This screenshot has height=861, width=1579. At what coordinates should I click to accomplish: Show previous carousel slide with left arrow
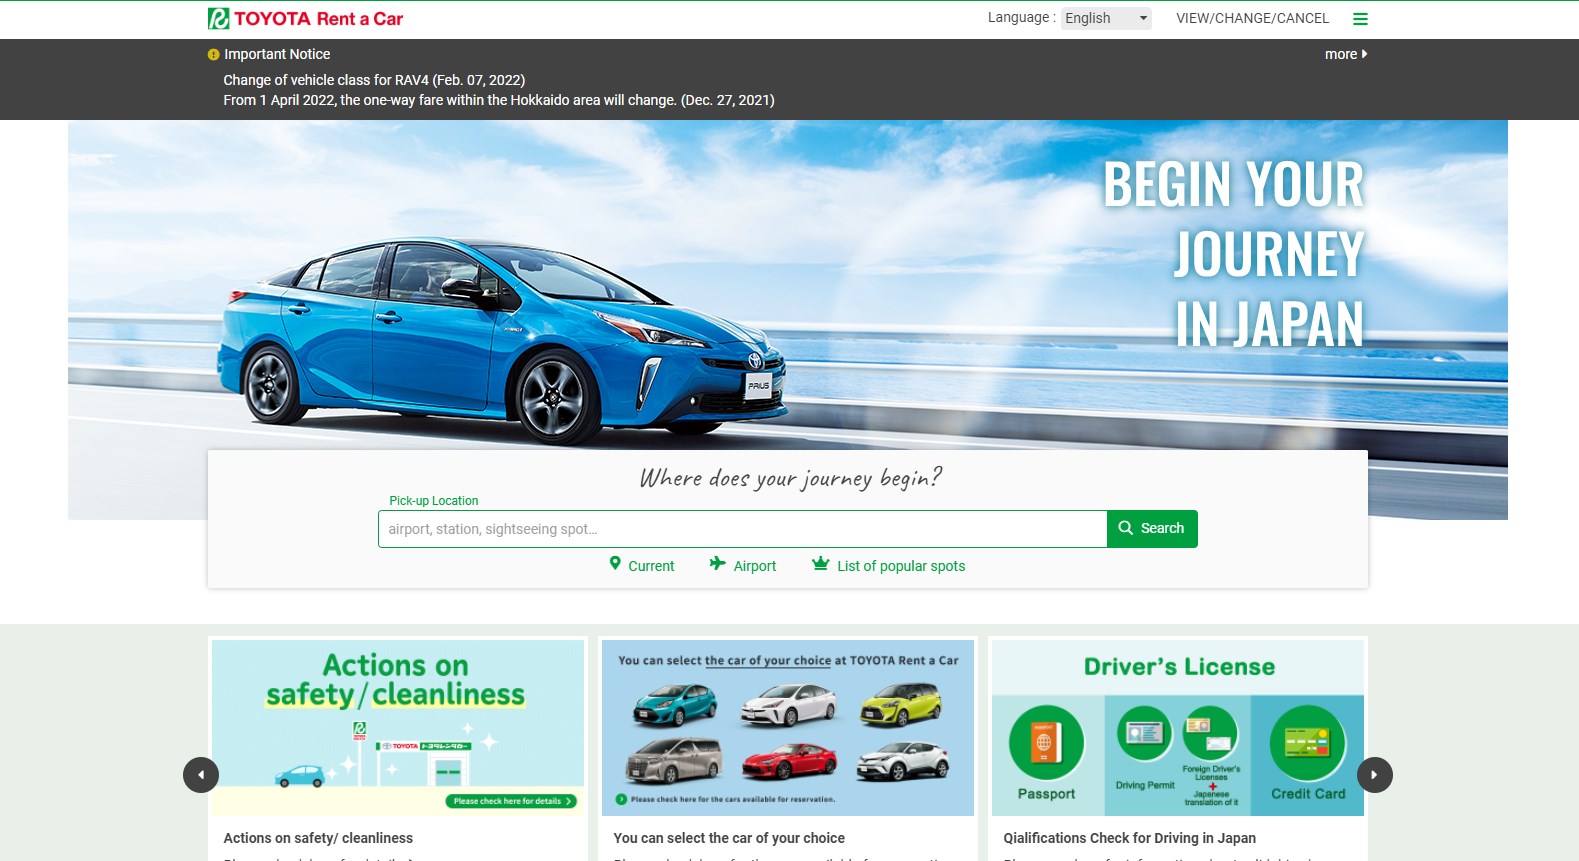click(x=201, y=775)
